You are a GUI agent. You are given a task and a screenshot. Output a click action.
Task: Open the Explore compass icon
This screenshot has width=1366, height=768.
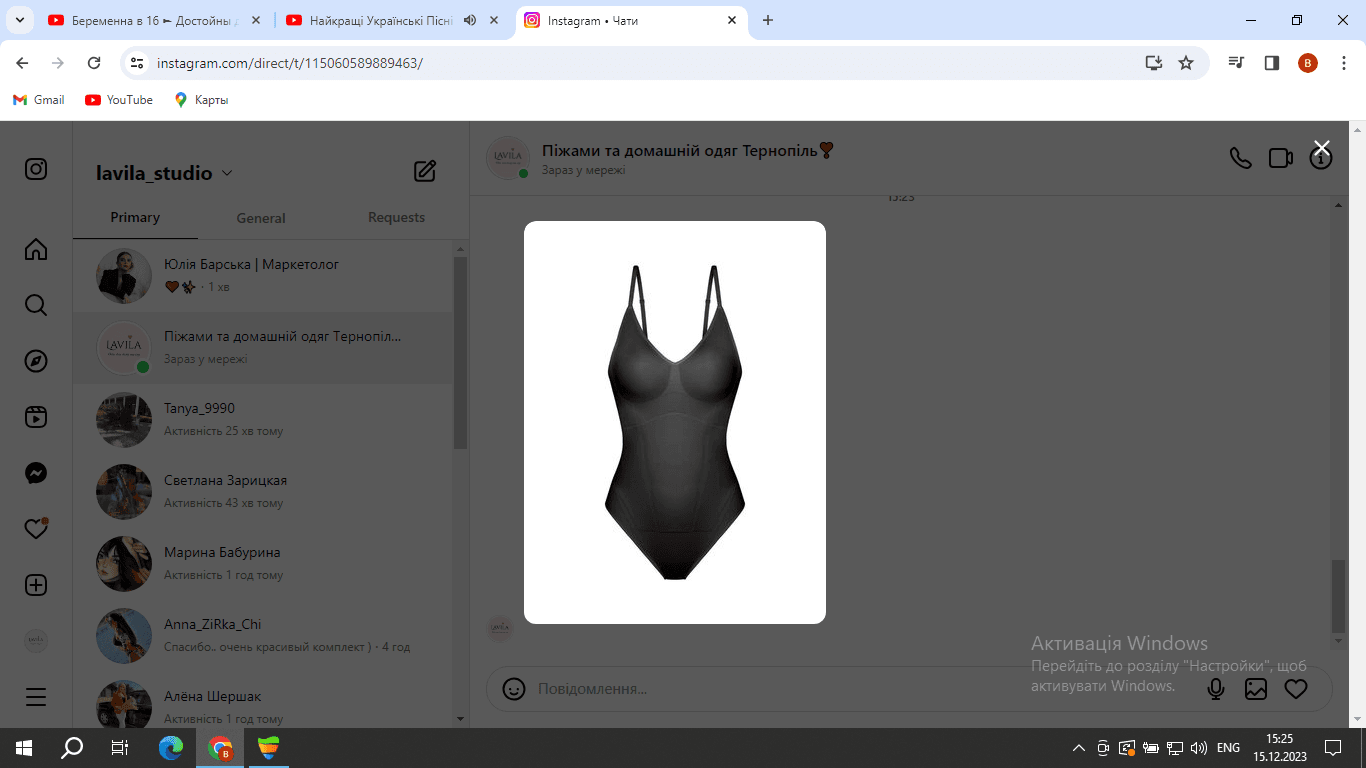(36, 361)
